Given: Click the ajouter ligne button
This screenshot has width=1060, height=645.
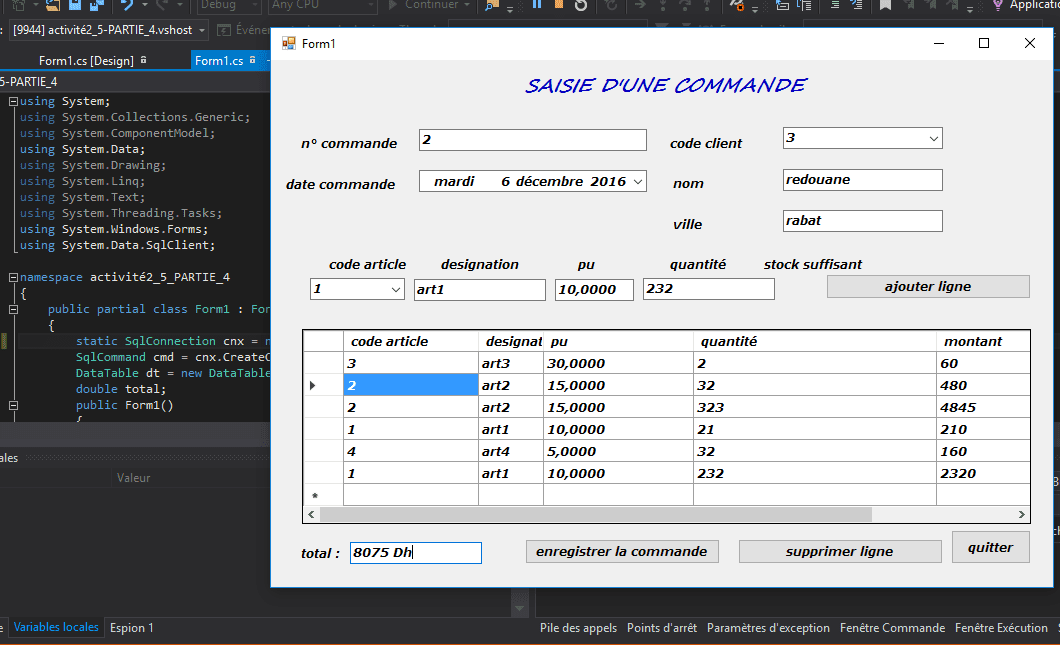Looking at the screenshot, I should [927, 287].
